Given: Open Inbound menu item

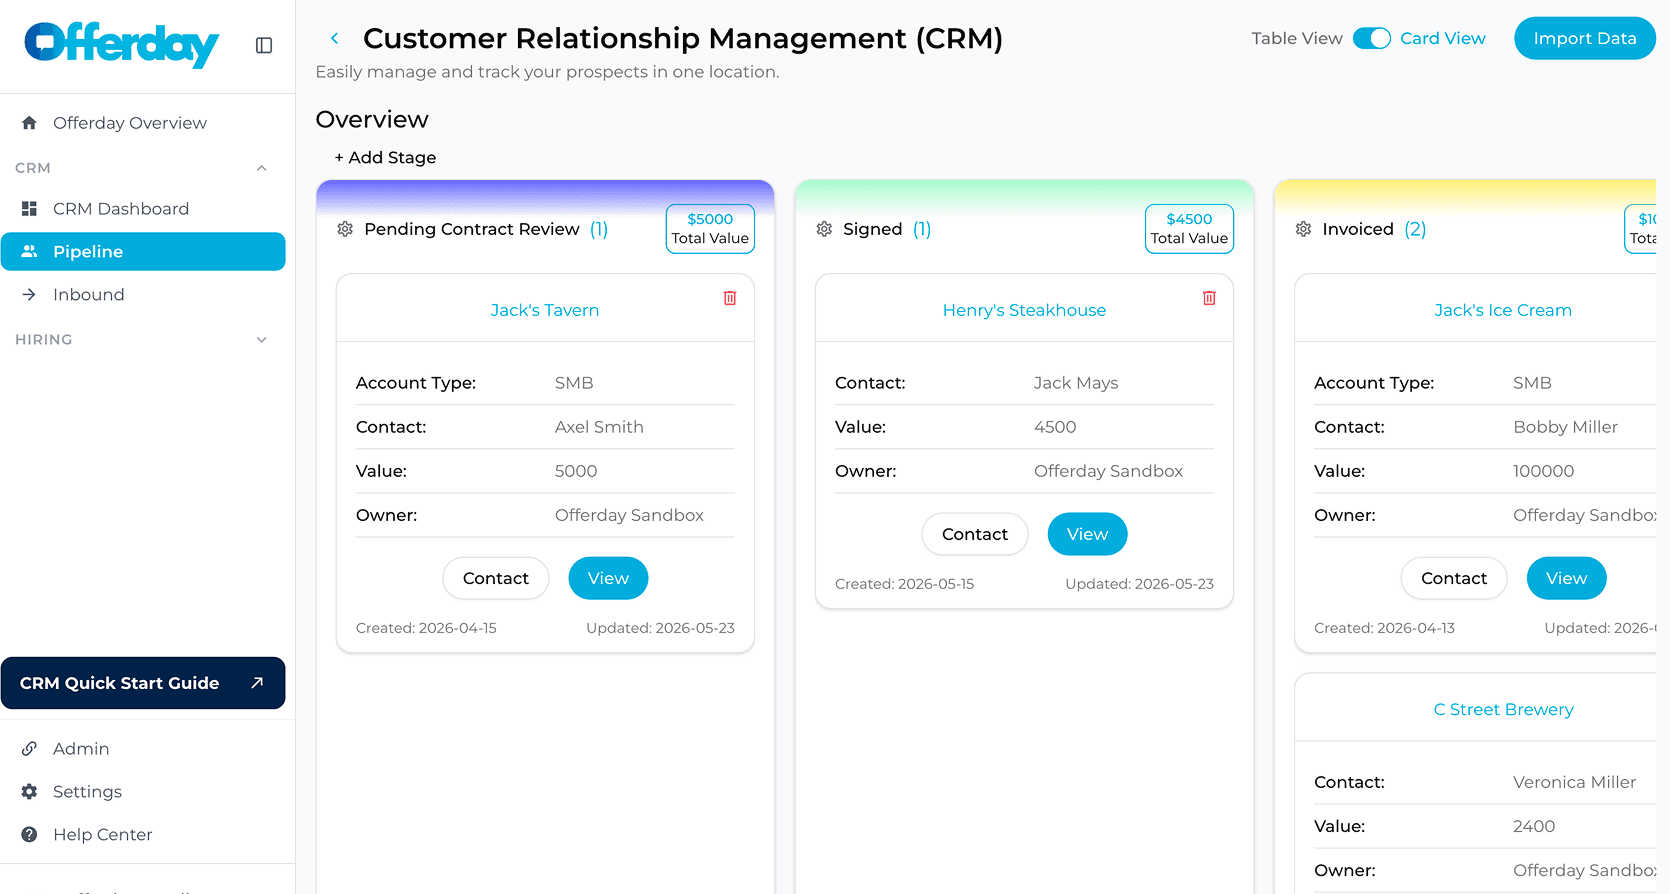Looking at the screenshot, I should coord(143,295).
